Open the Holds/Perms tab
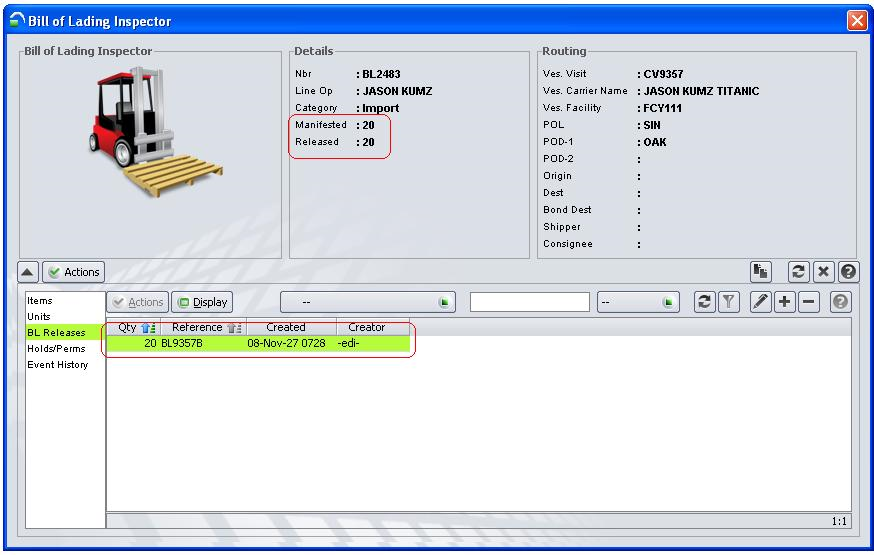Image resolution: width=874 pixels, height=555 pixels. point(56,349)
